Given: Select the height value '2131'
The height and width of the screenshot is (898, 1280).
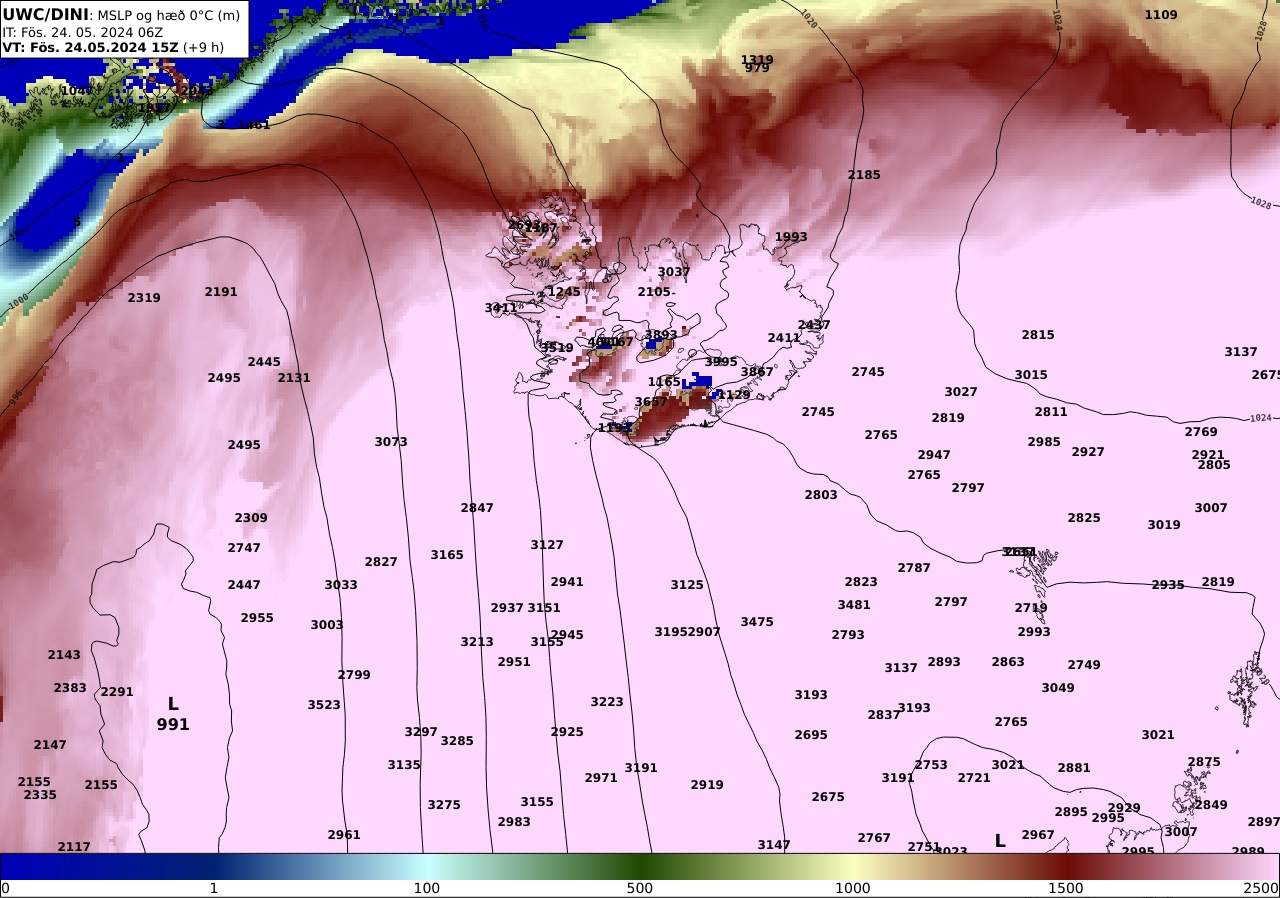Looking at the screenshot, I should pos(294,378).
